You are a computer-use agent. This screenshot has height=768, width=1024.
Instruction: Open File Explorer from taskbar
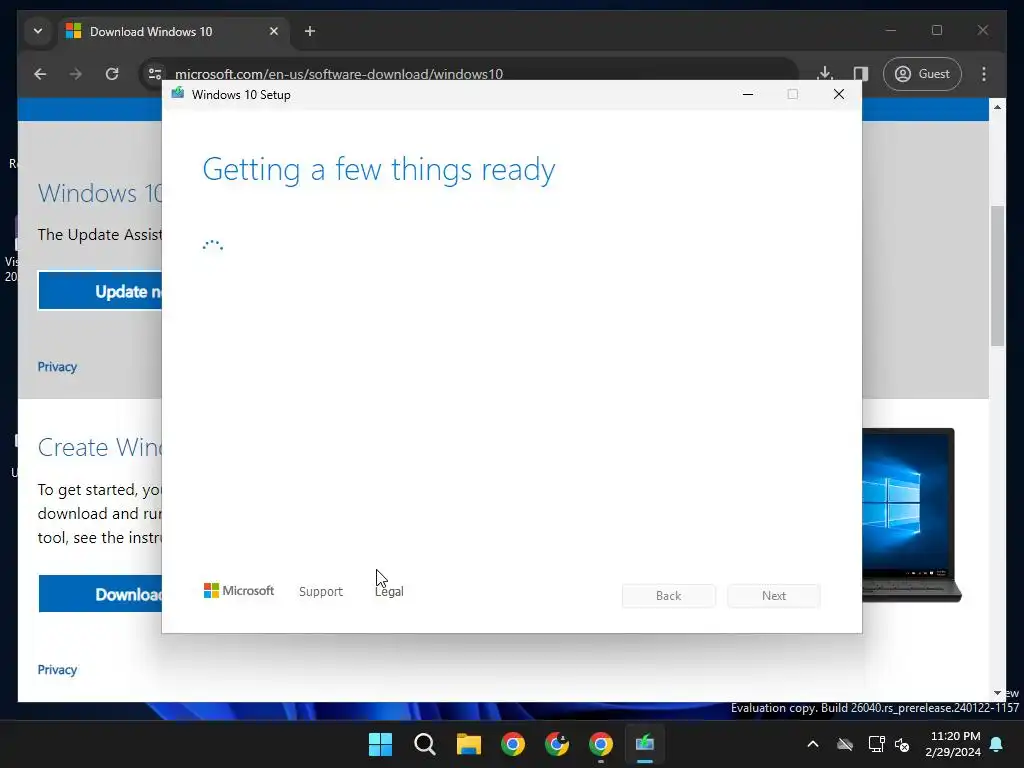[x=469, y=744]
